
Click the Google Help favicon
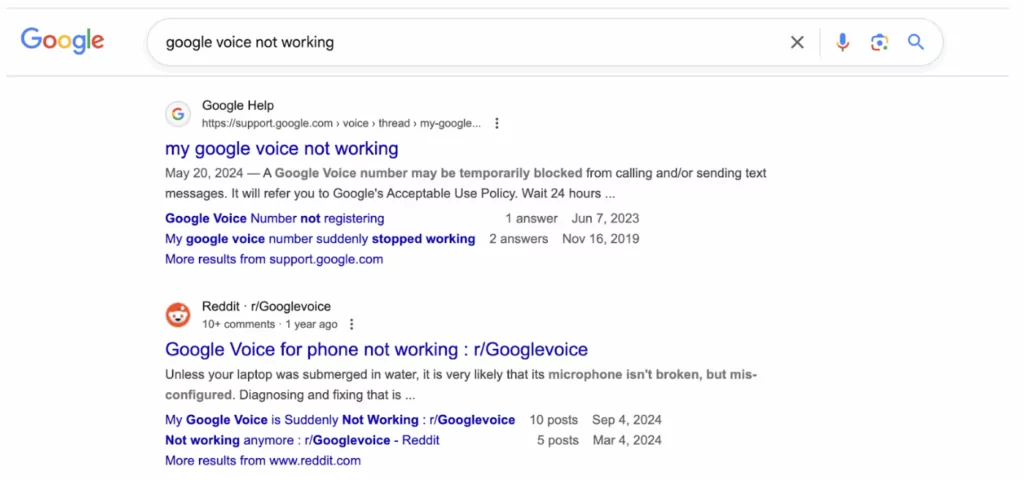click(x=178, y=114)
